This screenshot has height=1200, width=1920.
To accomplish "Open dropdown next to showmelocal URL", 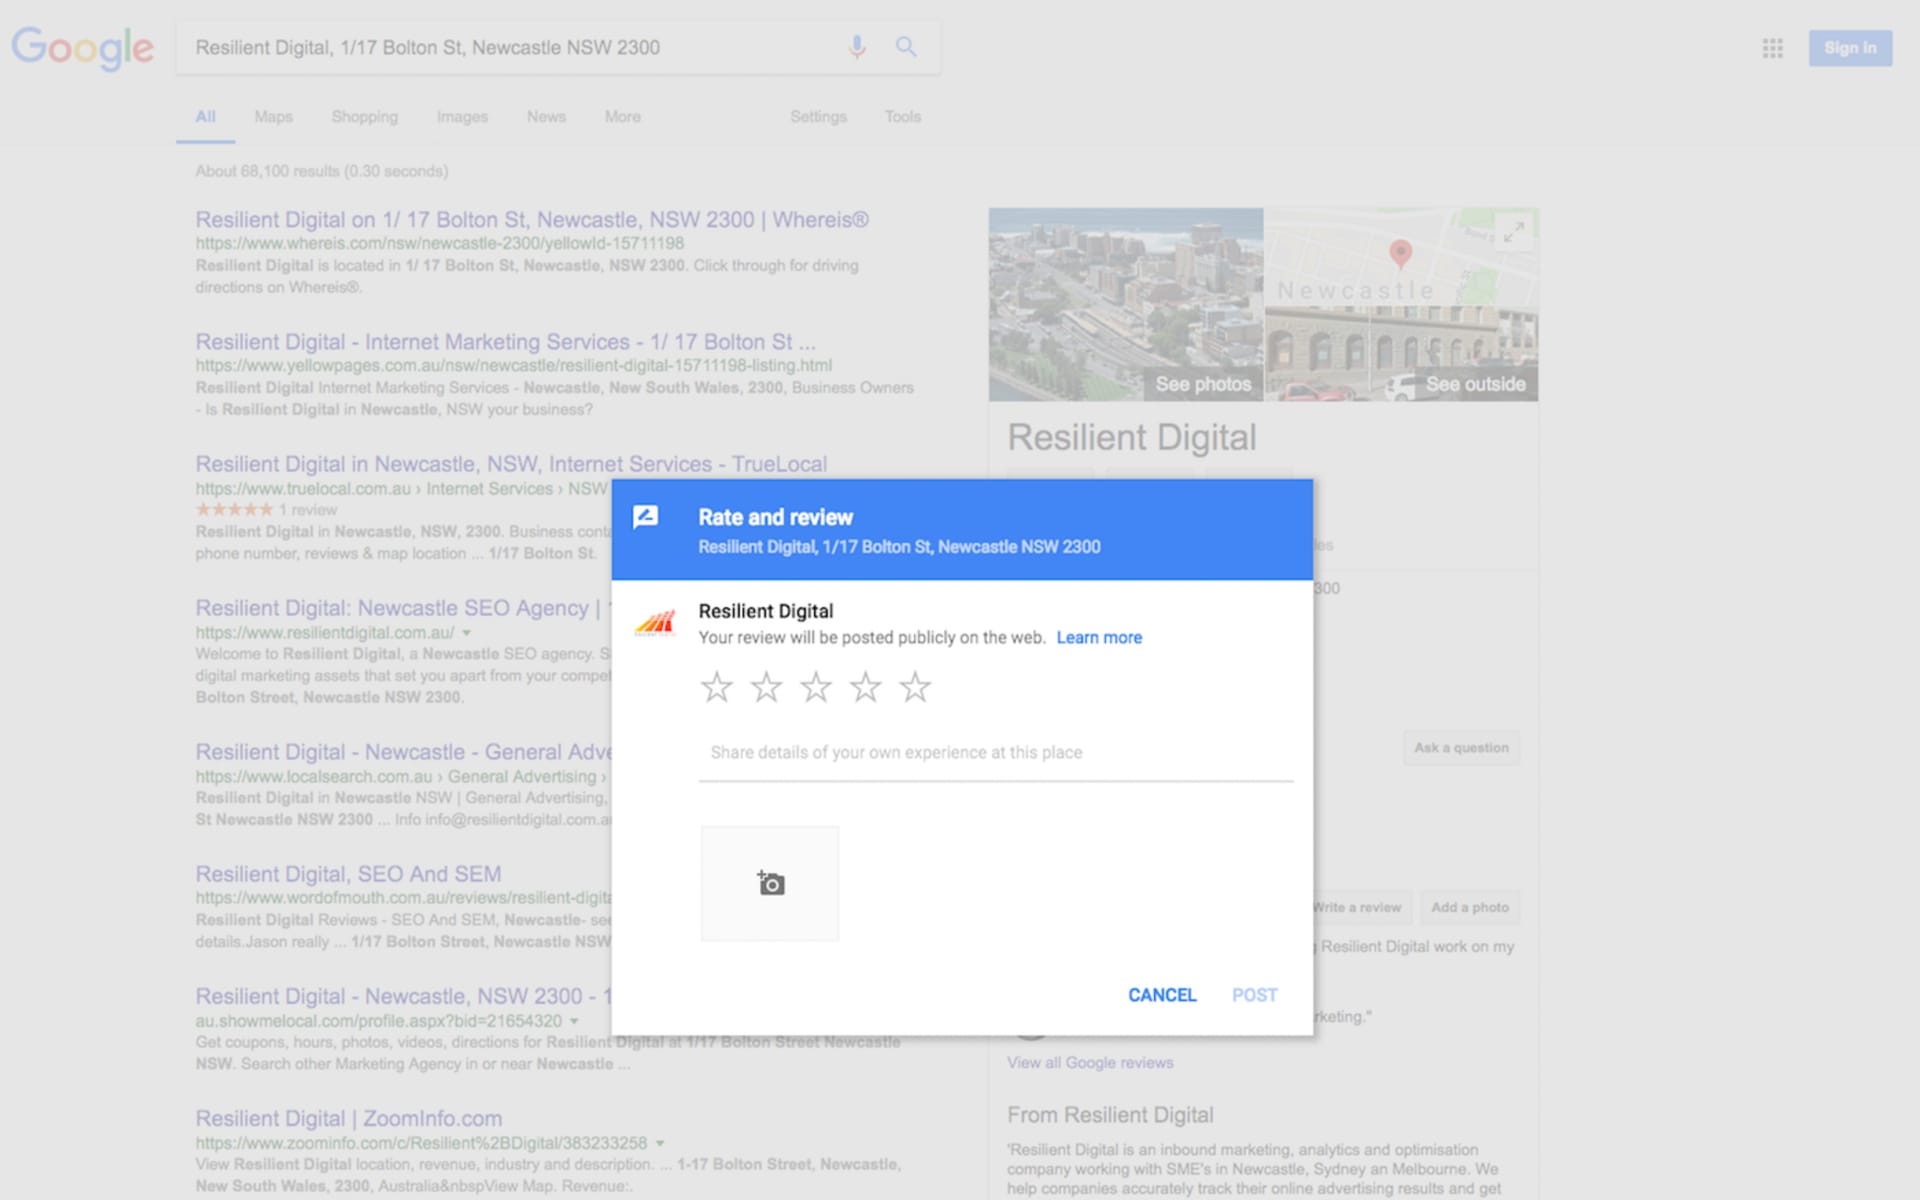I will click(x=574, y=1021).
